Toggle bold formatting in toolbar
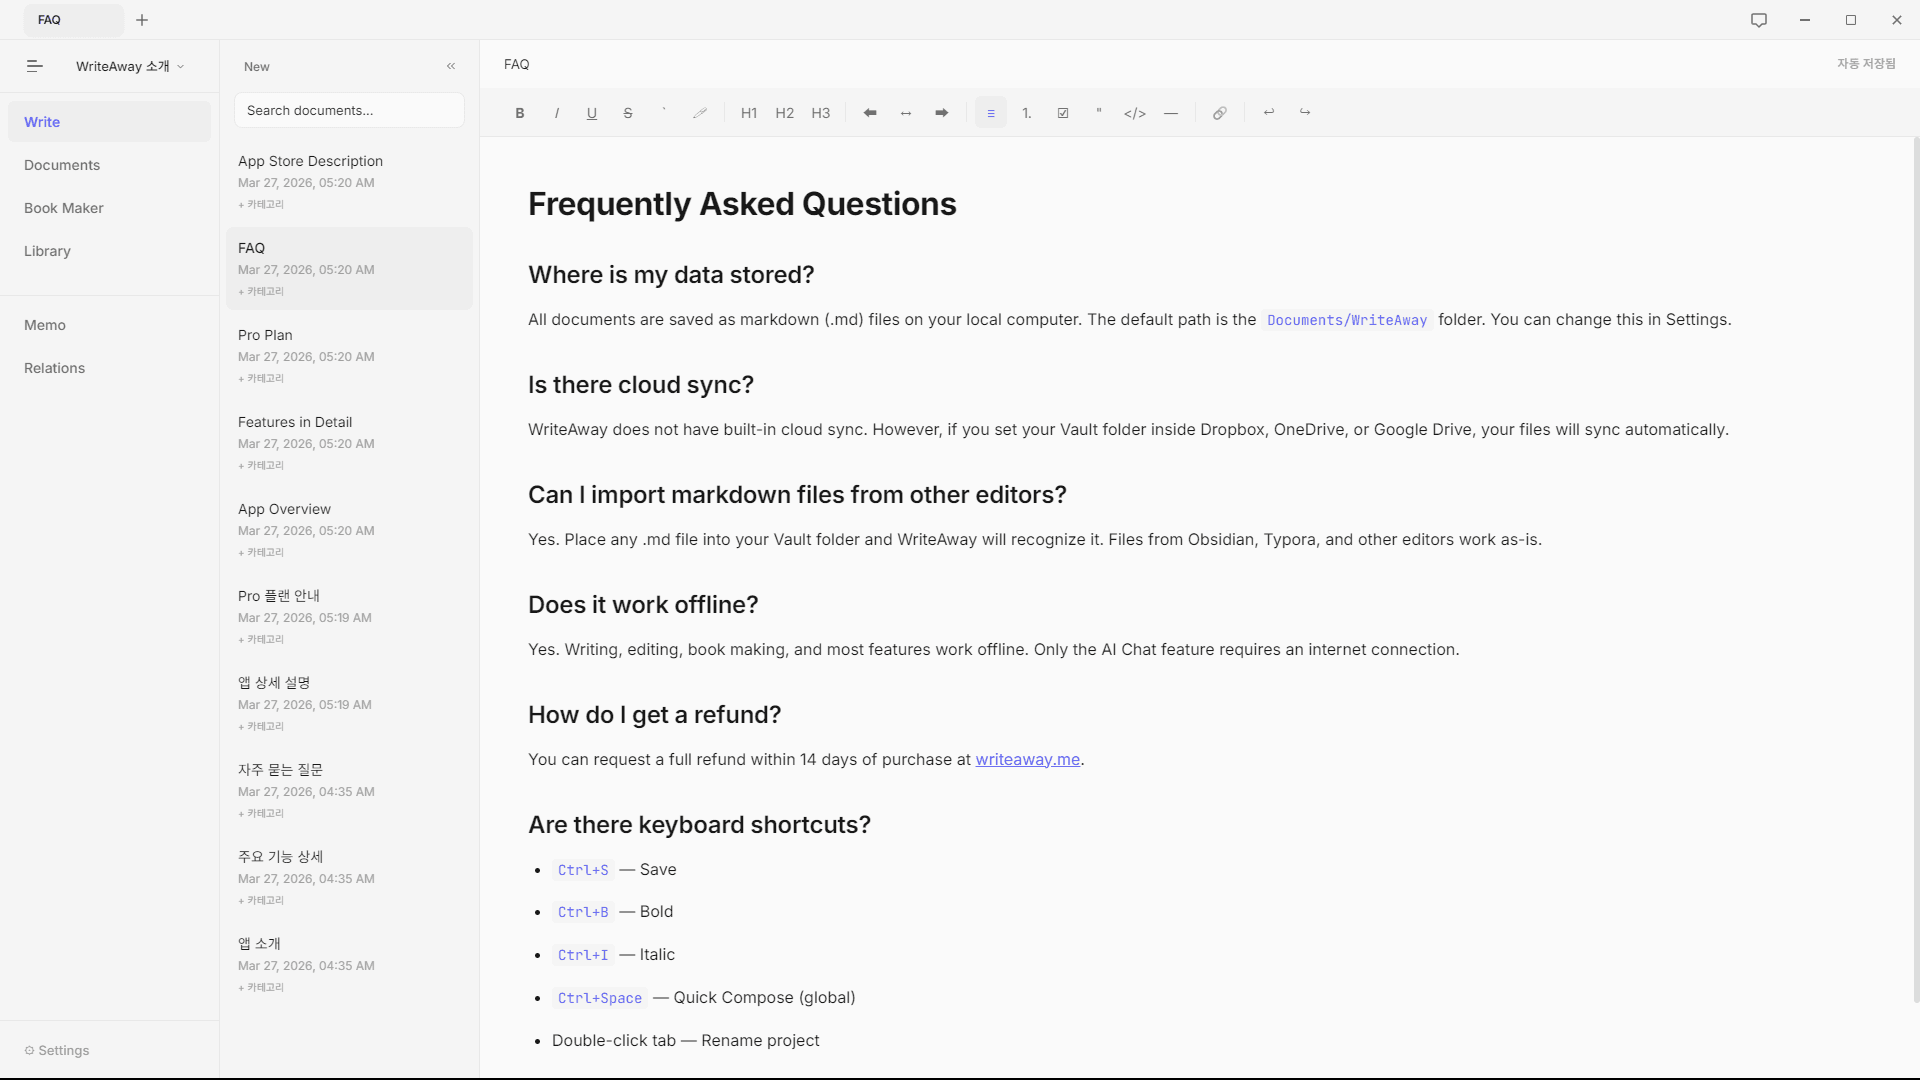The image size is (1920, 1080). click(520, 113)
